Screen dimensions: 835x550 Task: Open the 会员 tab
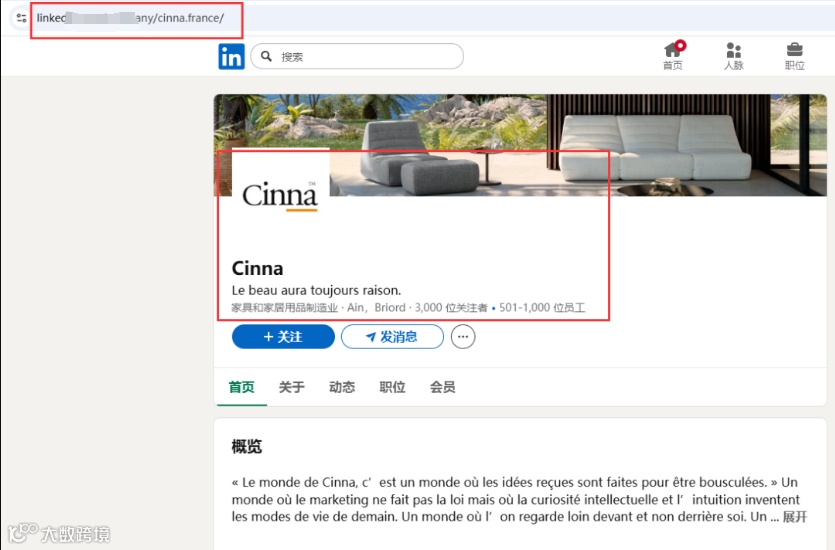pyautogui.click(x=443, y=387)
